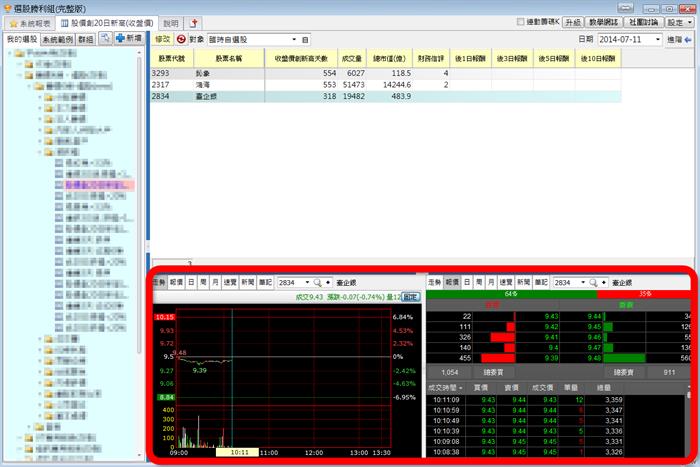Image resolution: width=700 pixels, height=467 pixels.
Task: Select the row with stock code 2834
Action: 386,96
